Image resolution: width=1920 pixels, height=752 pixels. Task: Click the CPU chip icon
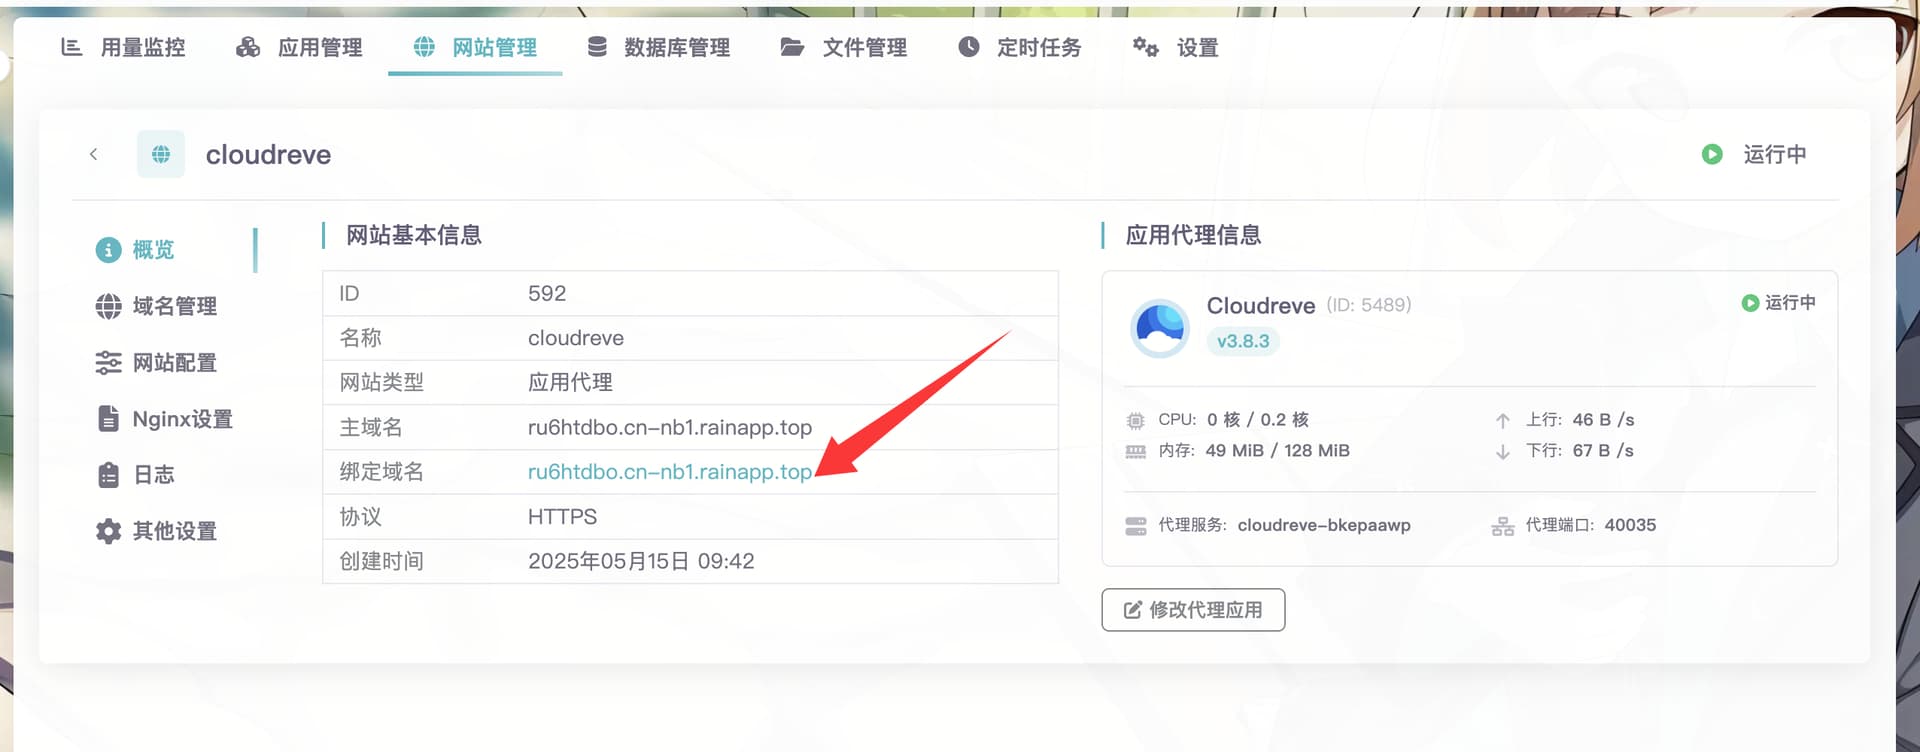click(1135, 420)
